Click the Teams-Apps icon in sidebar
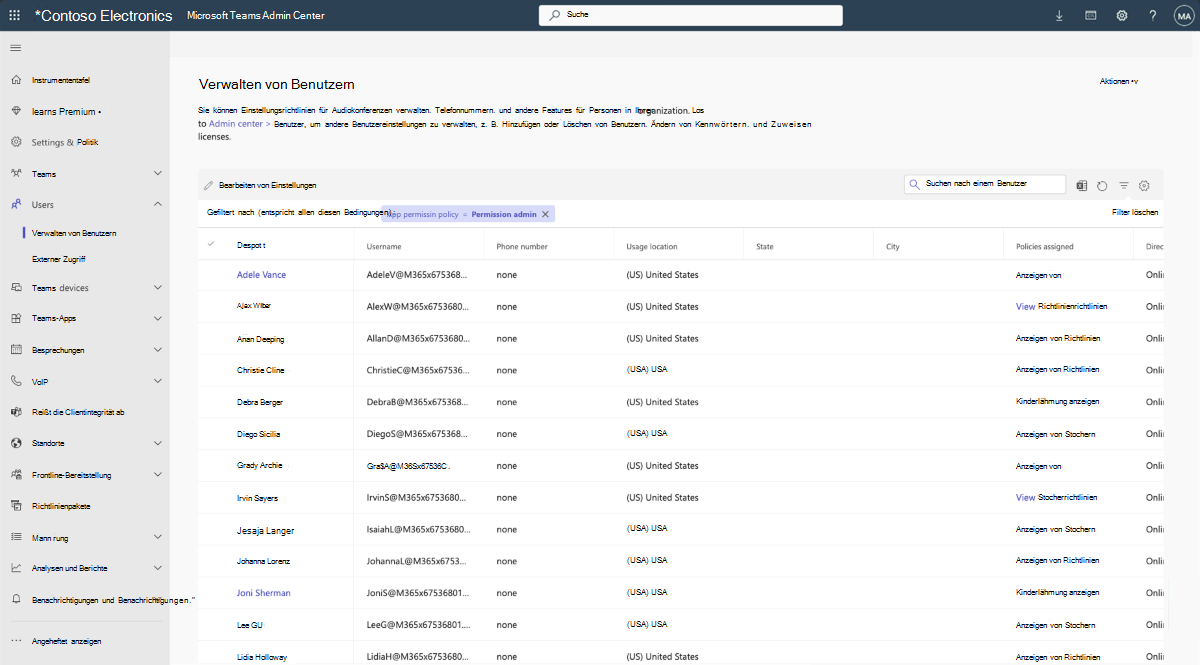 pos(15,318)
